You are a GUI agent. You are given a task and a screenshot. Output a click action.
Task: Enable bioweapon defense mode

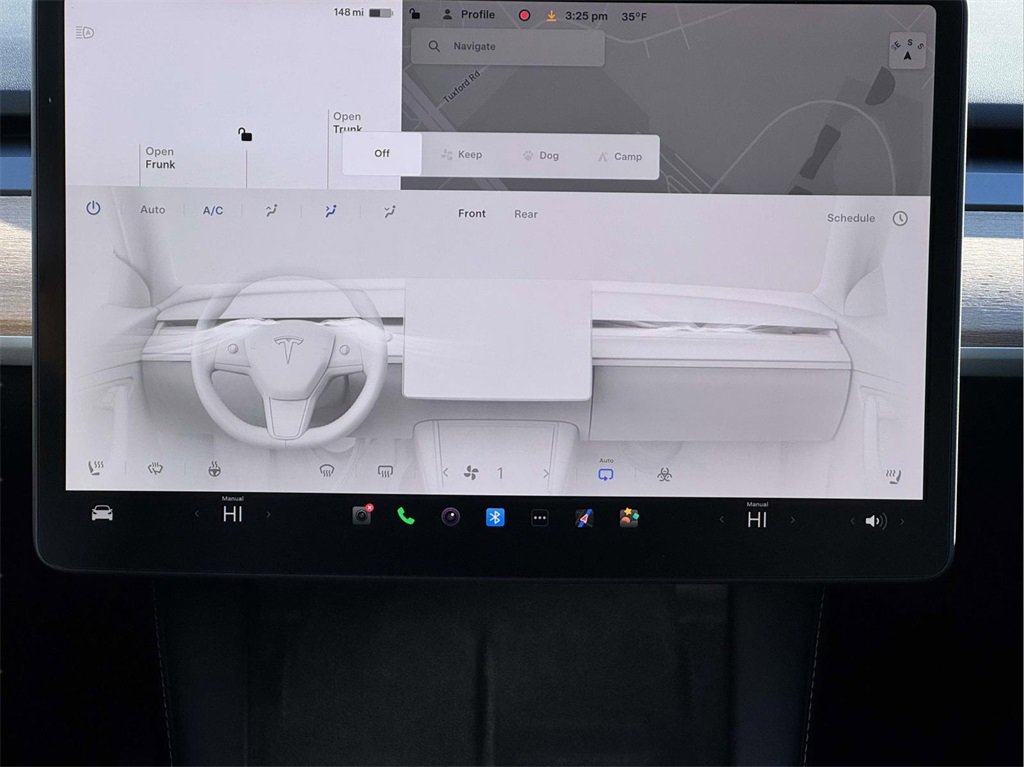tap(664, 474)
